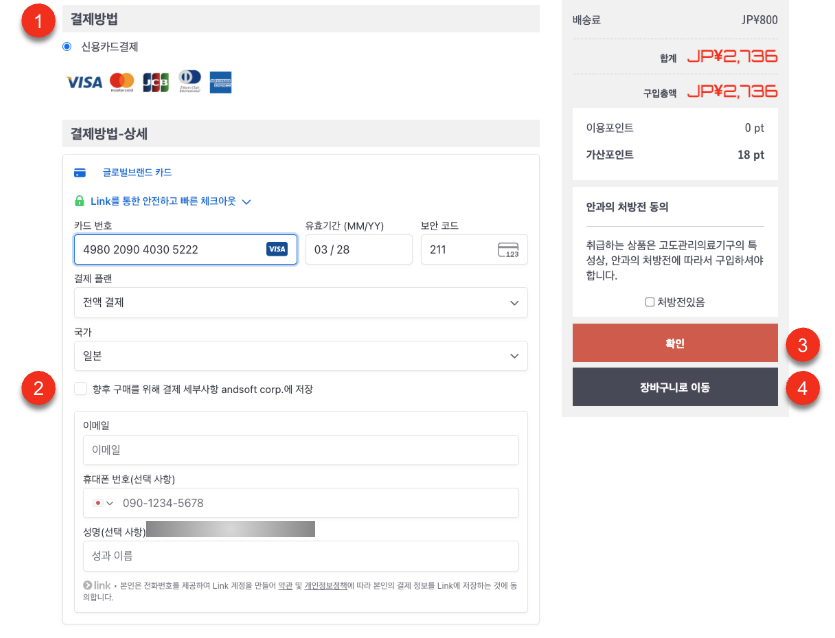Check the andsoft corp. save payment details box
The image size is (835, 638).
80,389
